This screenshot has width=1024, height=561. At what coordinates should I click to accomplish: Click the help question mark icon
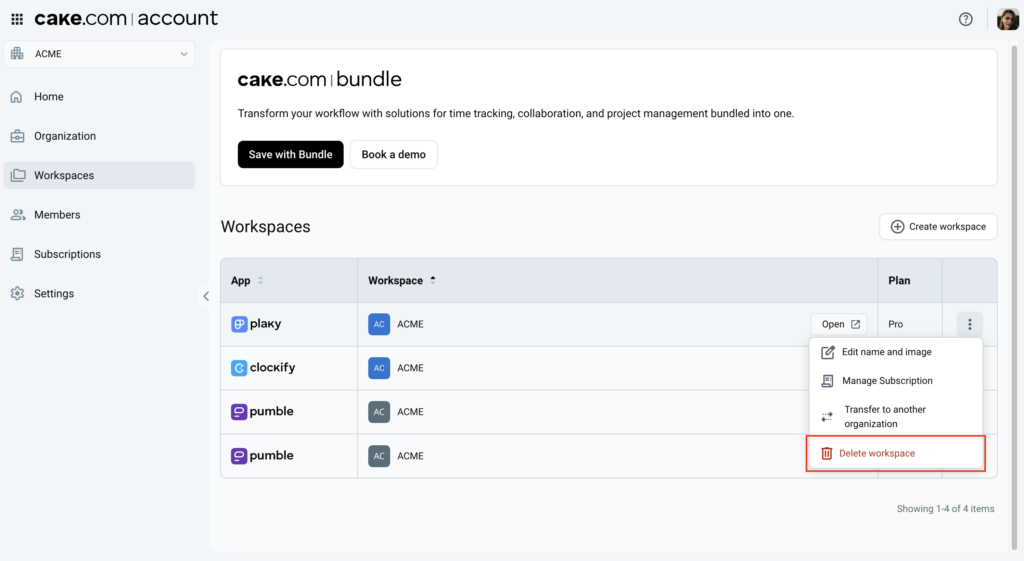coord(965,19)
